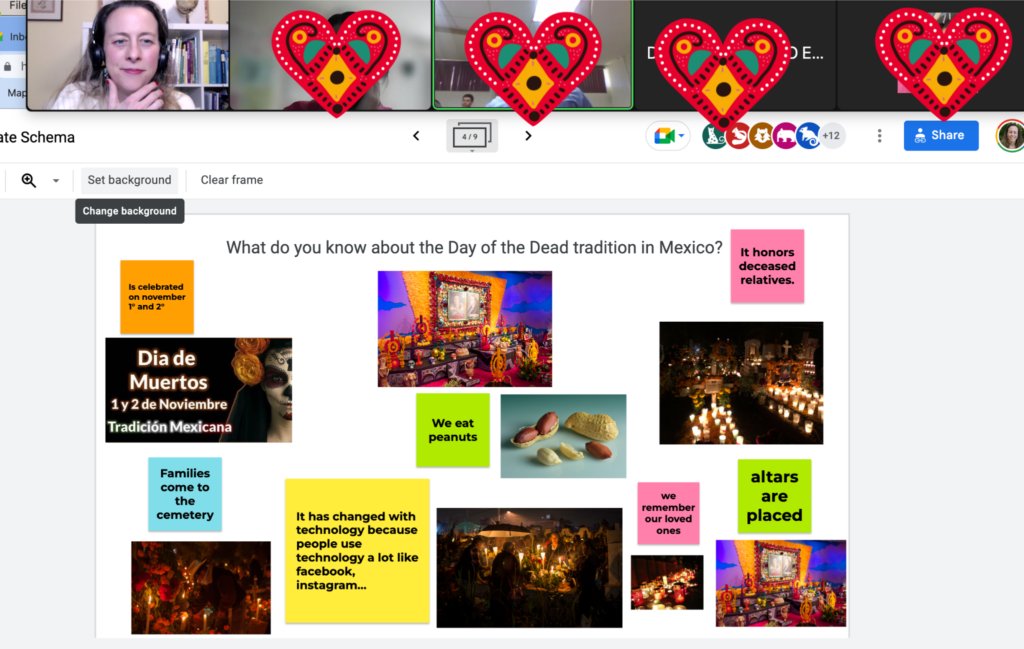The width and height of the screenshot is (1024, 649).
Task: Click the green-bordered active speaker video tile
Action: [533, 54]
